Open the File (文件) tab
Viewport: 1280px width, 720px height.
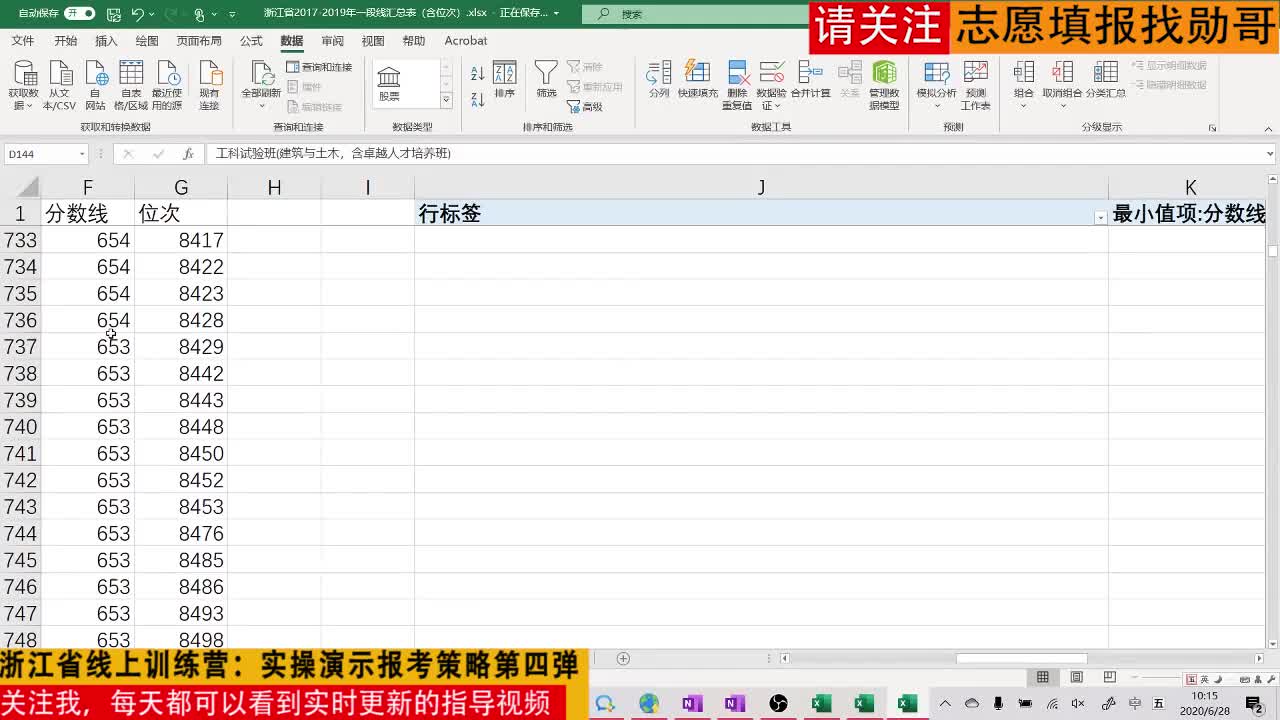point(22,41)
